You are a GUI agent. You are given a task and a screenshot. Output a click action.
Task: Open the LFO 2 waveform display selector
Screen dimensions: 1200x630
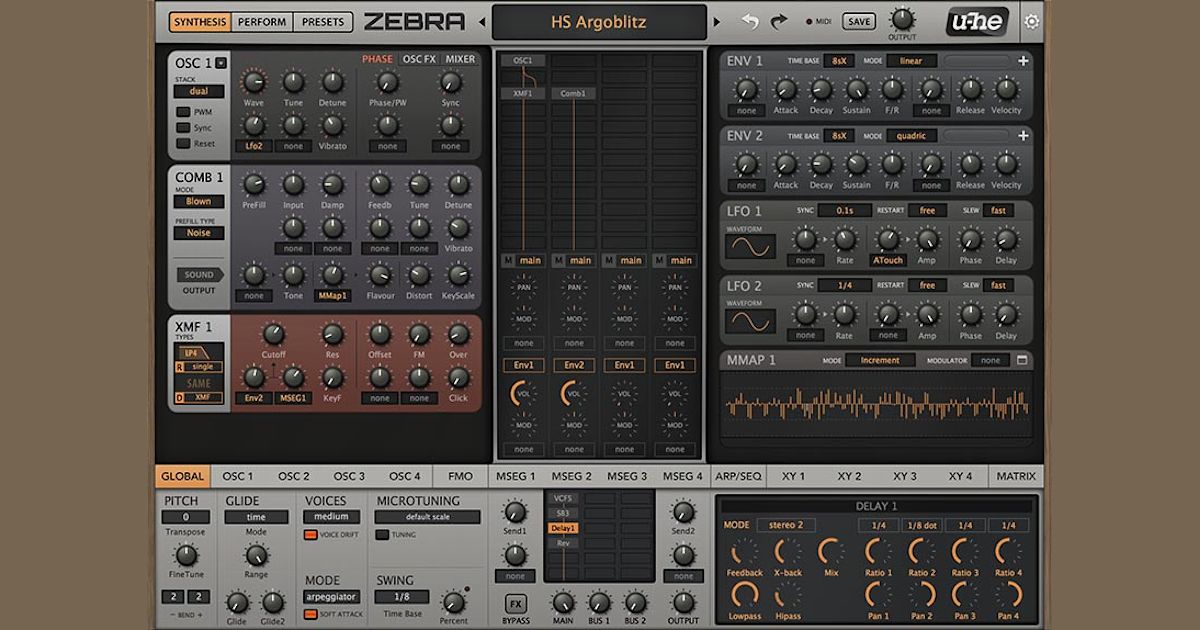pos(752,320)
